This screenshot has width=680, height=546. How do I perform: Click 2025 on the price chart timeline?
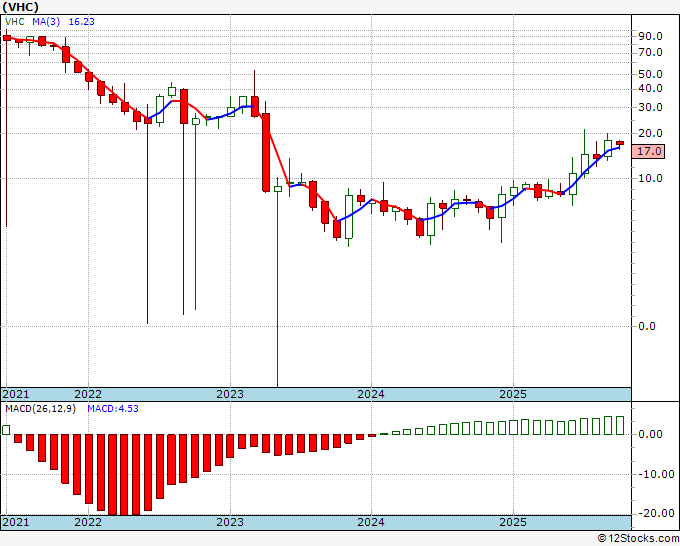513,394
